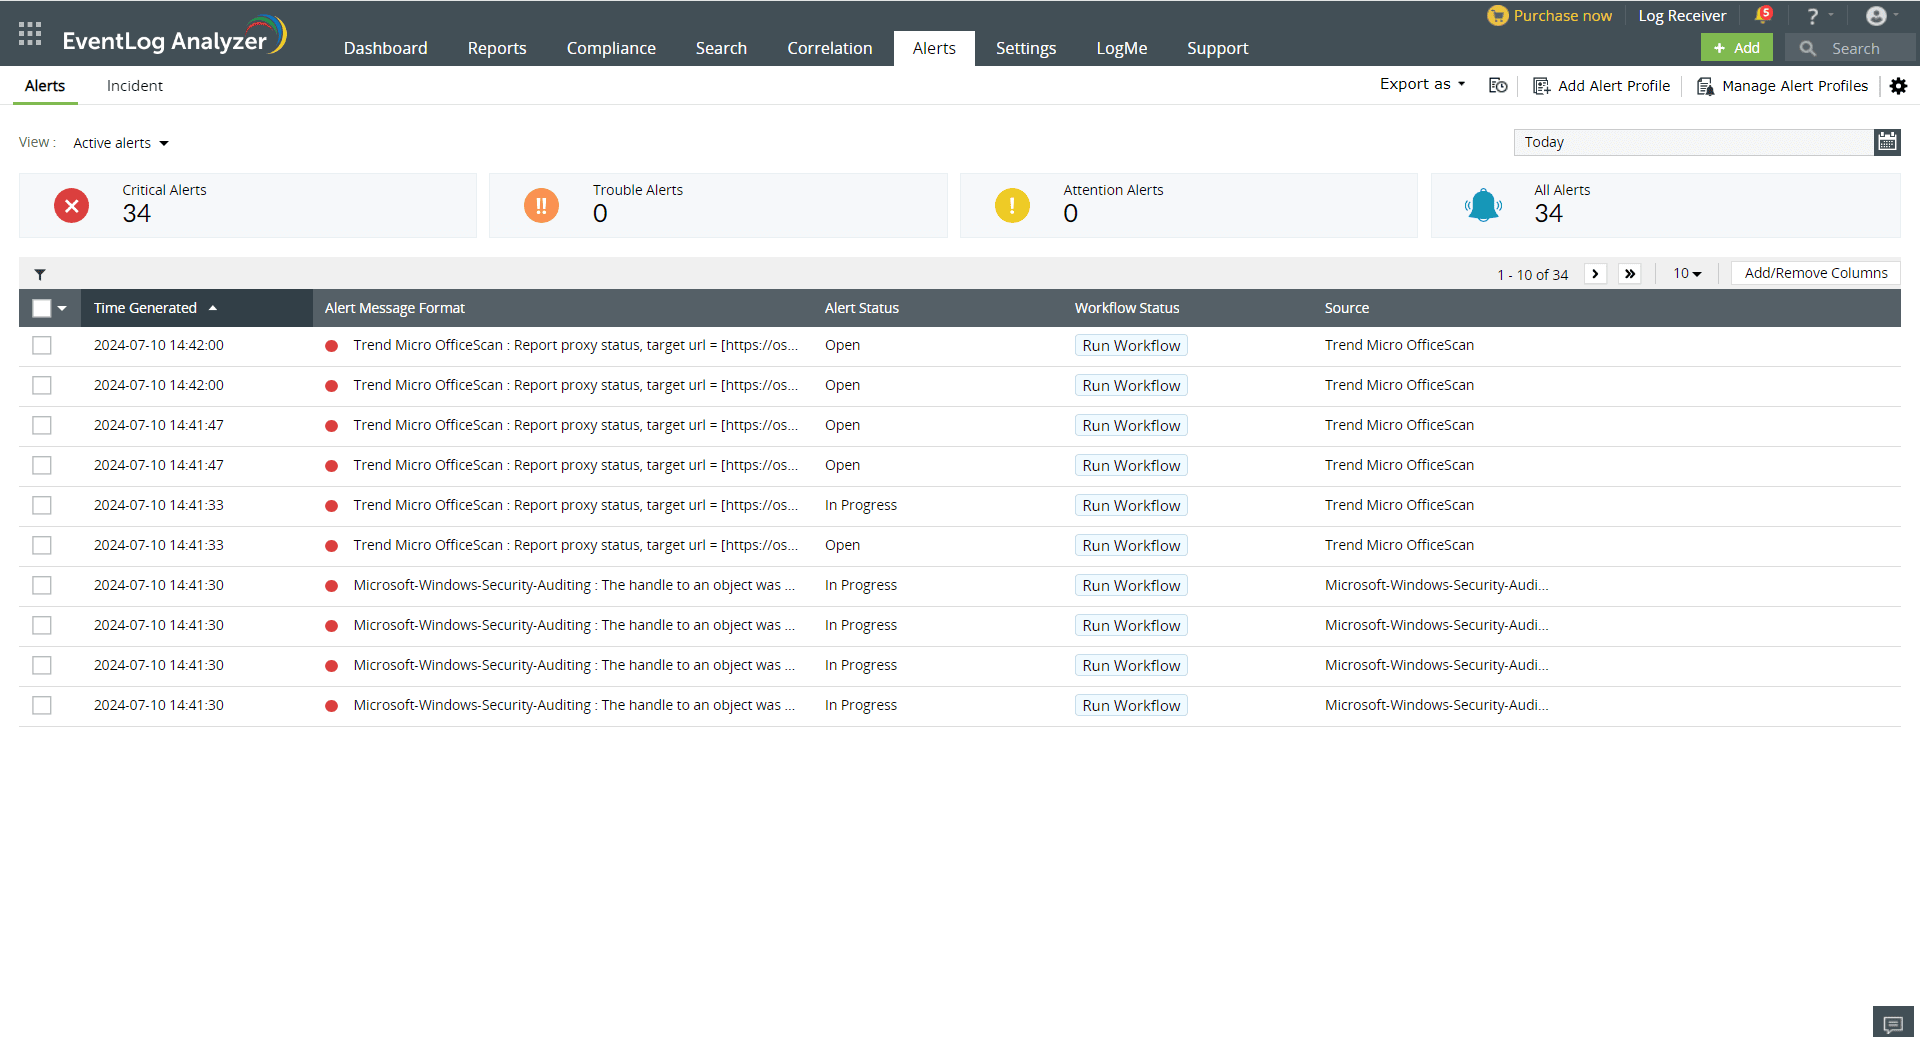Open the user account profile icon

1878,15
